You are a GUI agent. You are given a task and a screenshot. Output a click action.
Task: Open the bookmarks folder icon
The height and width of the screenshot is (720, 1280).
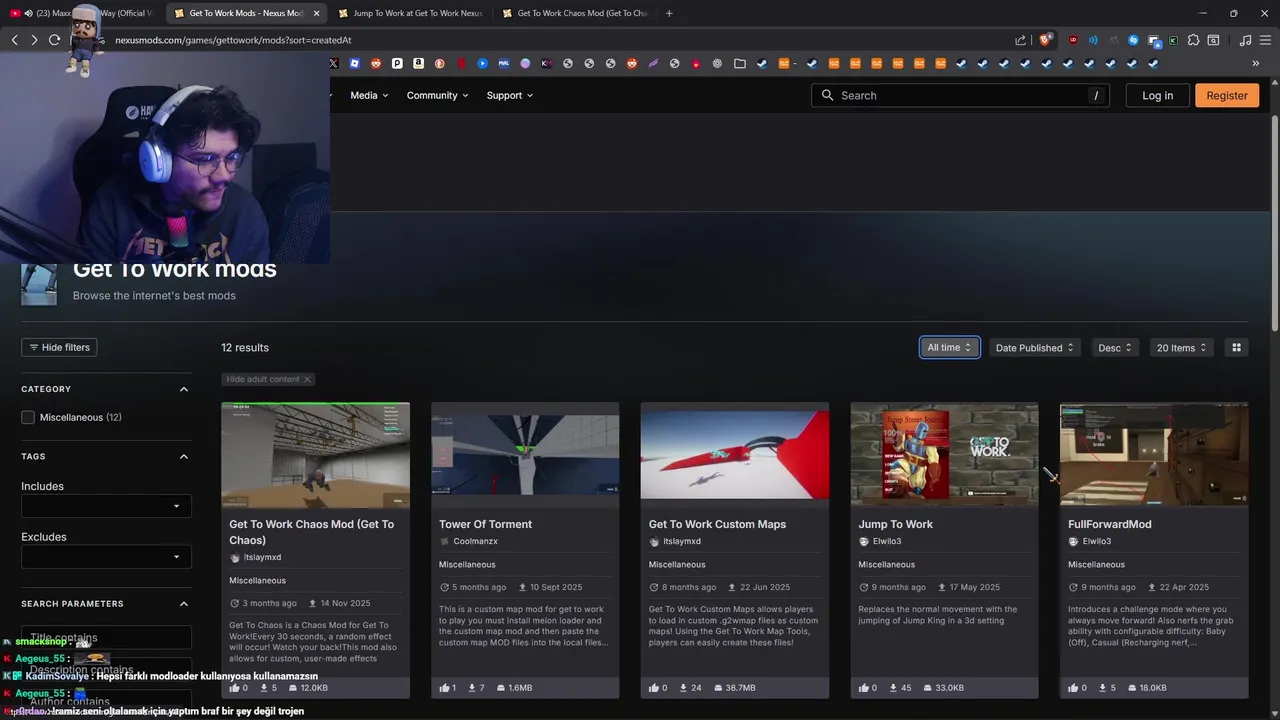(x=739, y=63)
